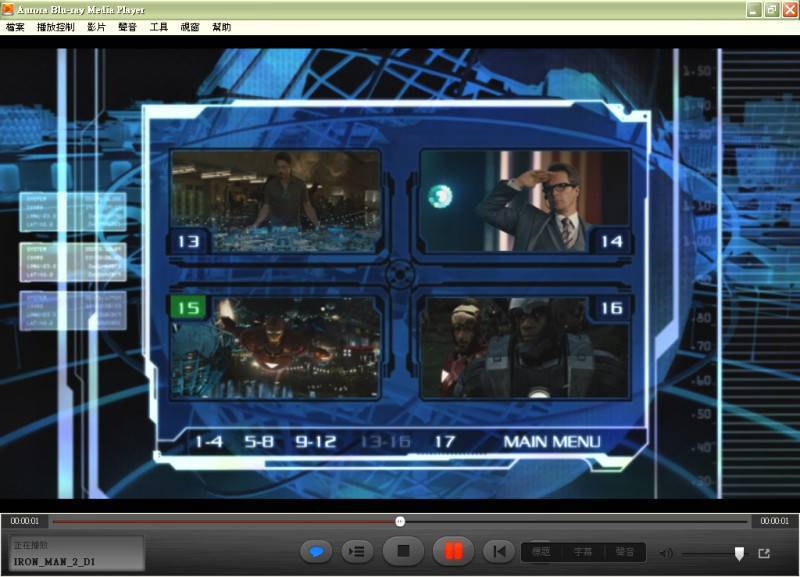Viewport: 800px width, 577px height.
Task: Click the elapsed time display on the left
Action: 24,521
